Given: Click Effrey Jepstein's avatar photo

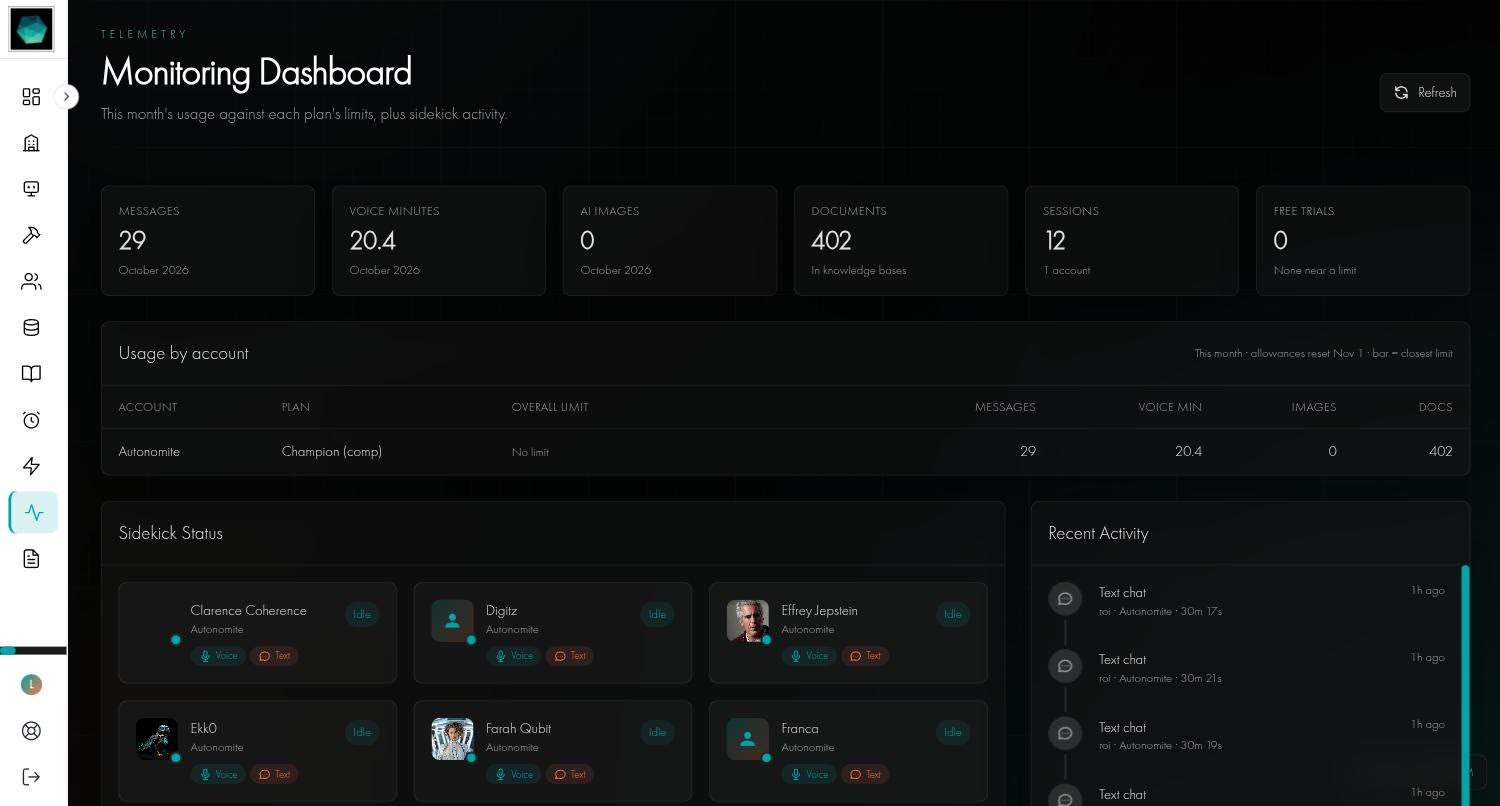Looking at the screenshot, I should tap(748, 621).
